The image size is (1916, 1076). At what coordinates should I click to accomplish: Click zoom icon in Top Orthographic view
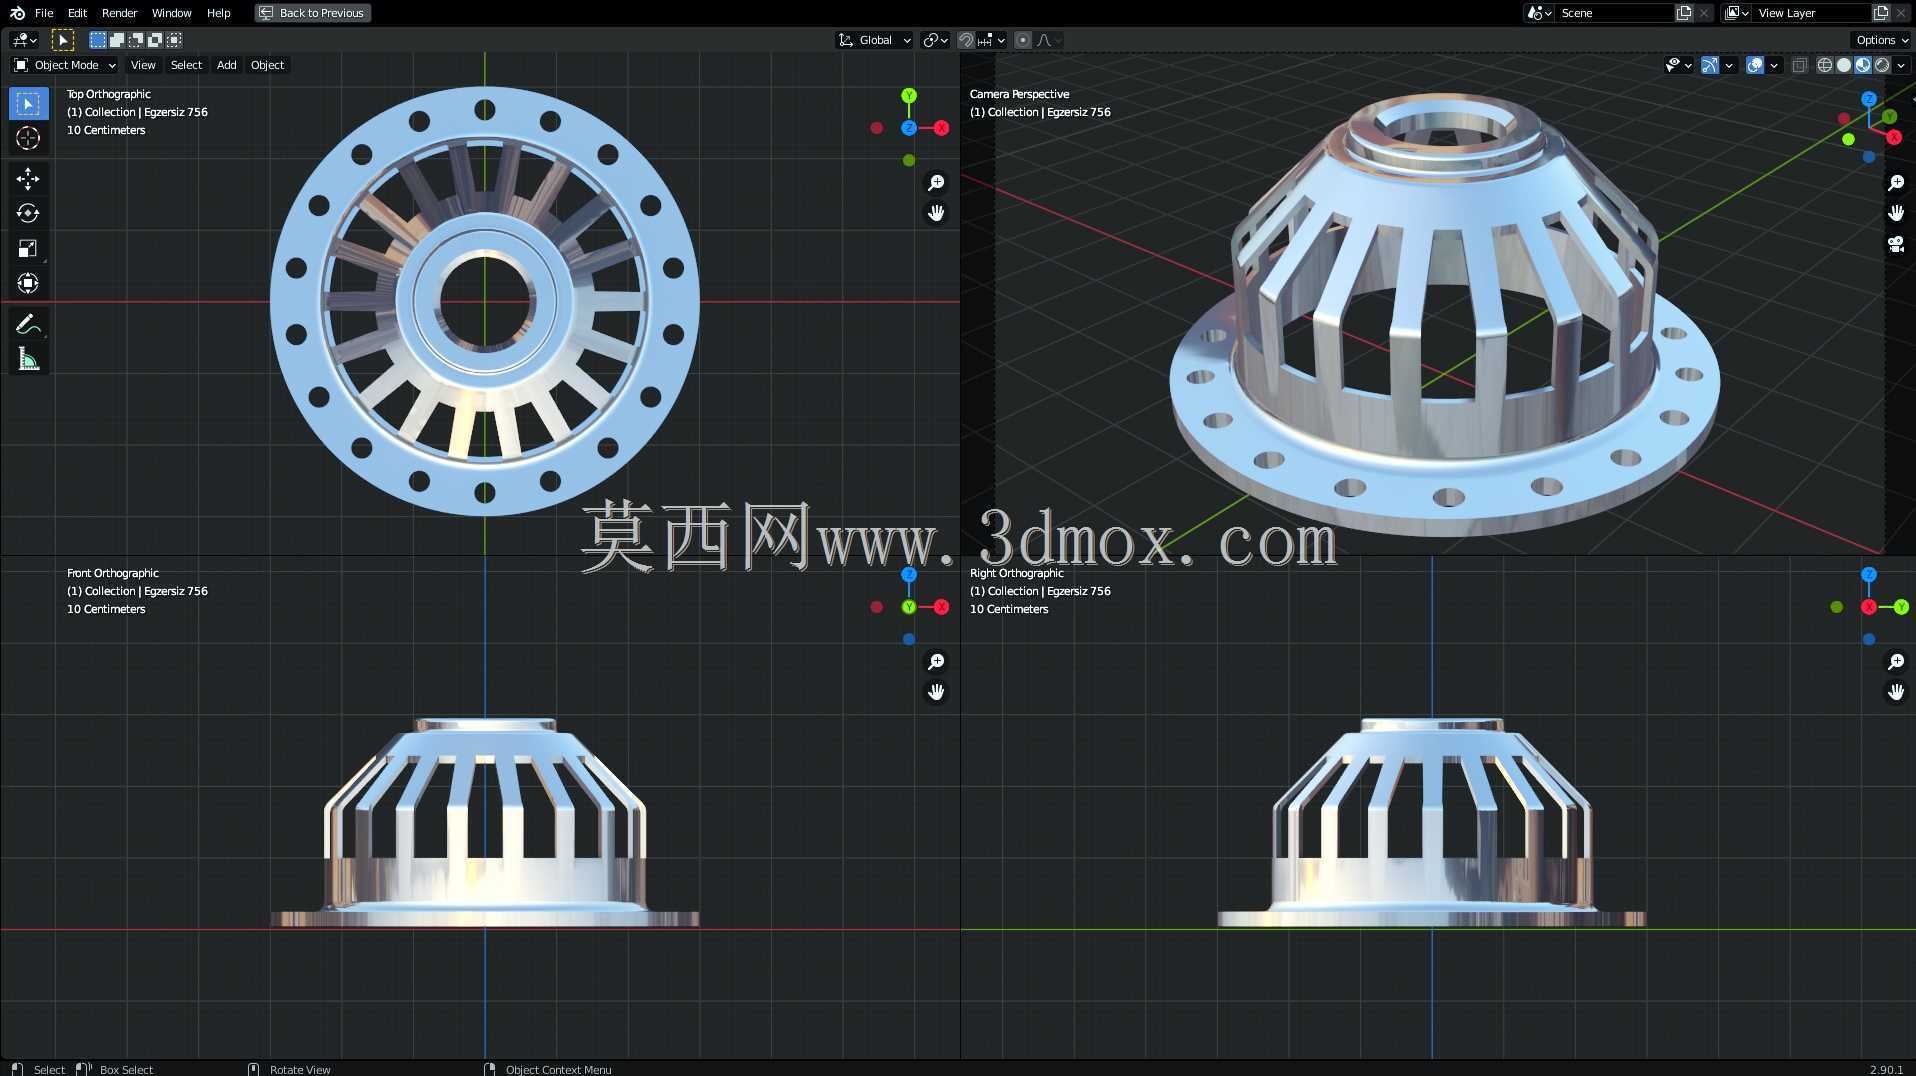pyautogui.click(x=936, y=183)
